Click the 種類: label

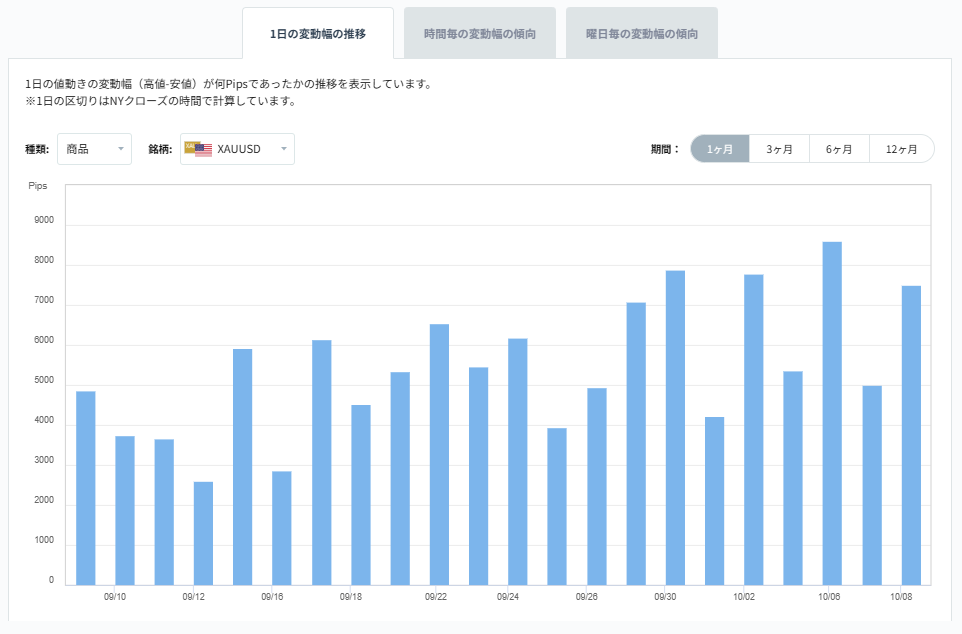(37, 149)
